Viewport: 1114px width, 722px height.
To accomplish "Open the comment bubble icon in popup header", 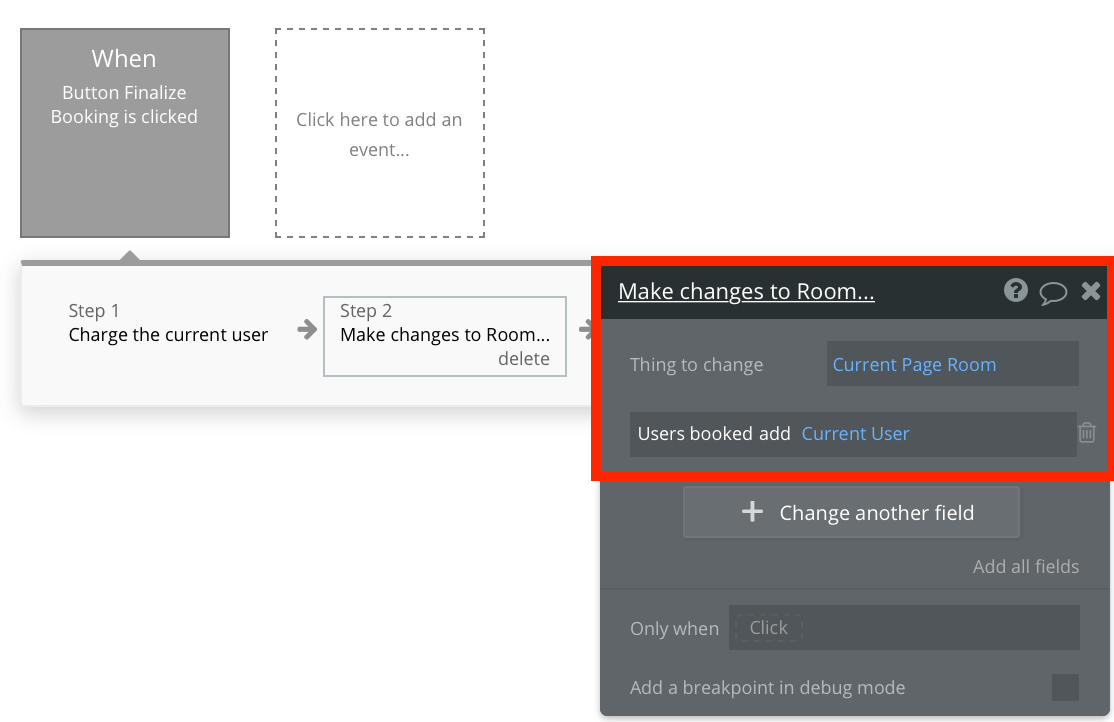I will (x=1053, y=291).
